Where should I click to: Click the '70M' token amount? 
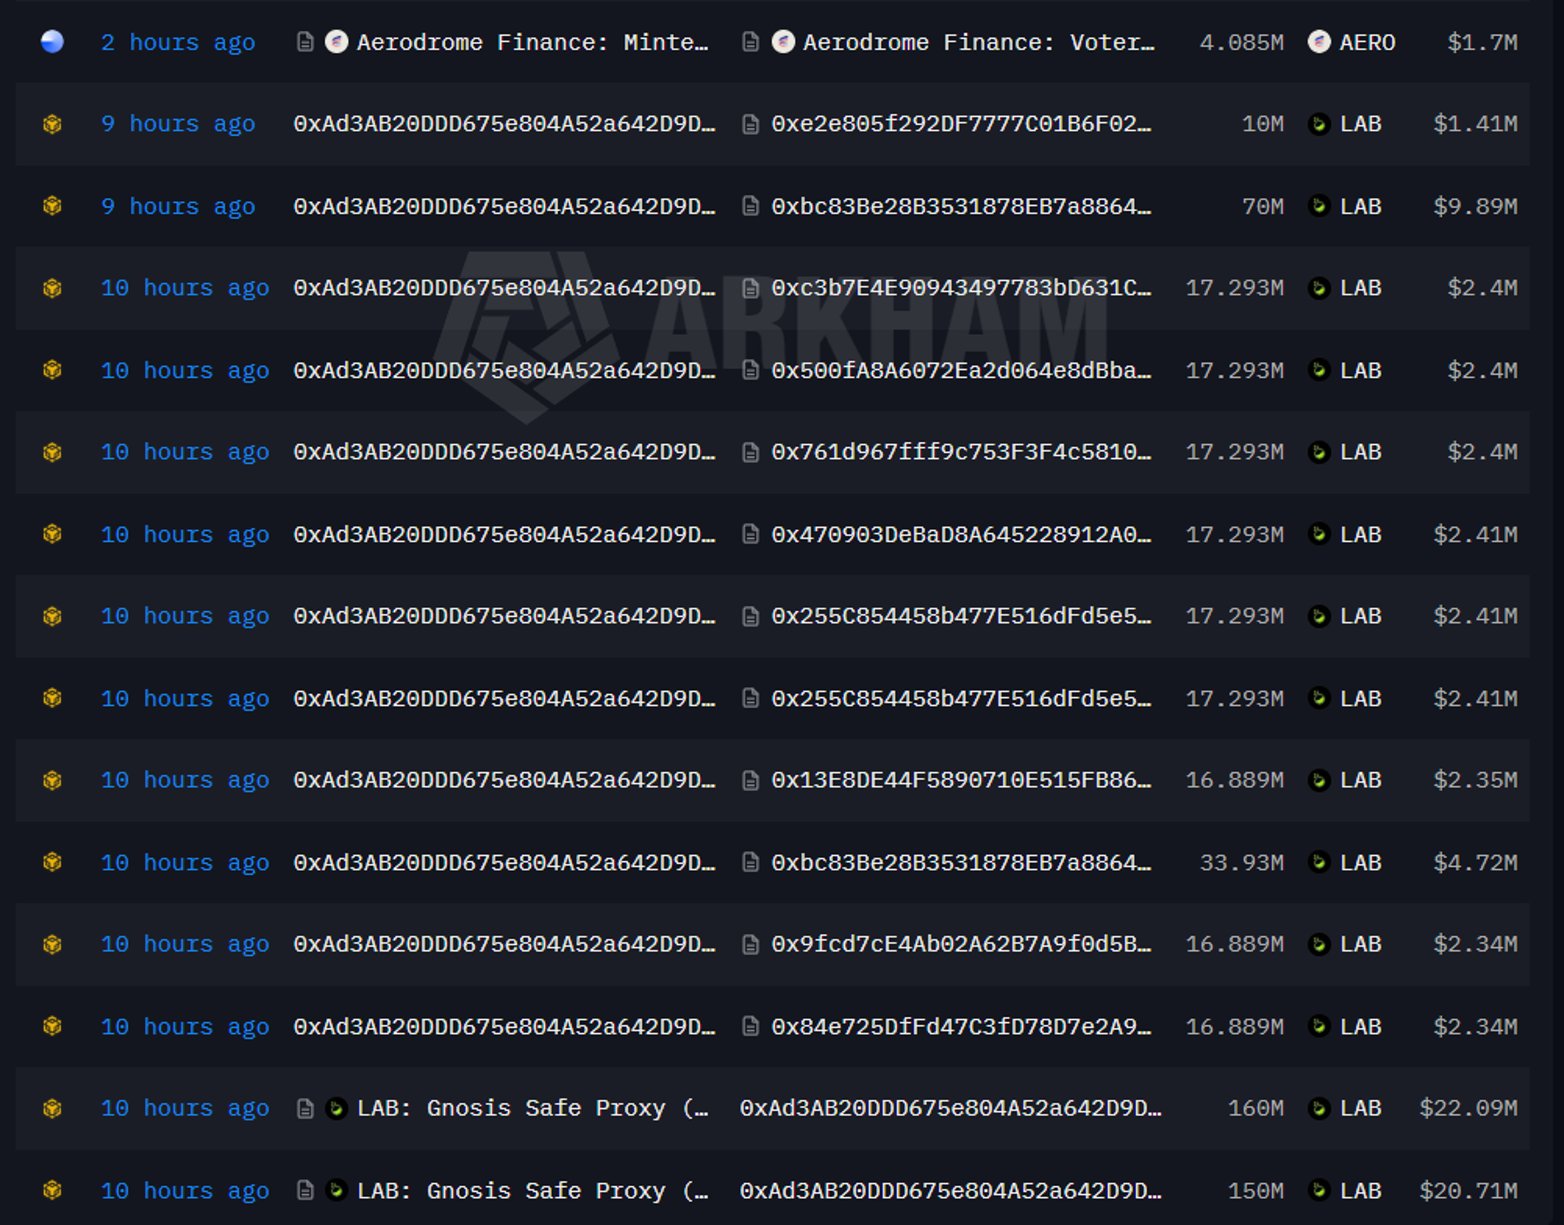(1262, 206)
